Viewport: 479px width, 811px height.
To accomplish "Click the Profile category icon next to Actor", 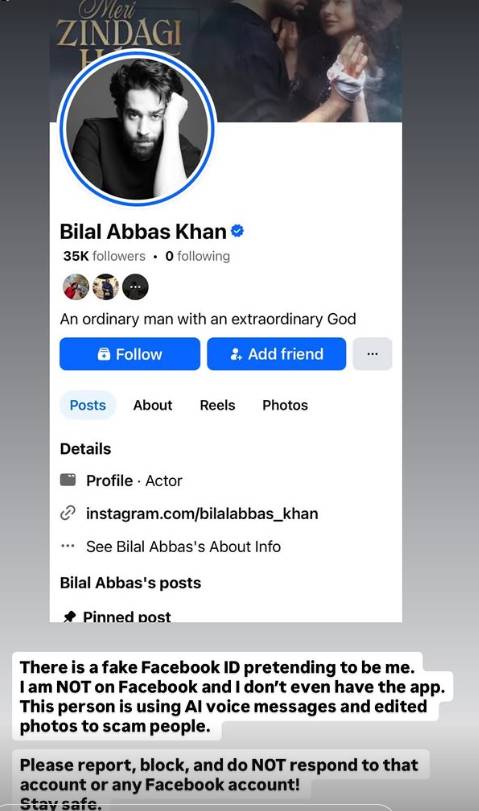I will [x=68, y=480].
